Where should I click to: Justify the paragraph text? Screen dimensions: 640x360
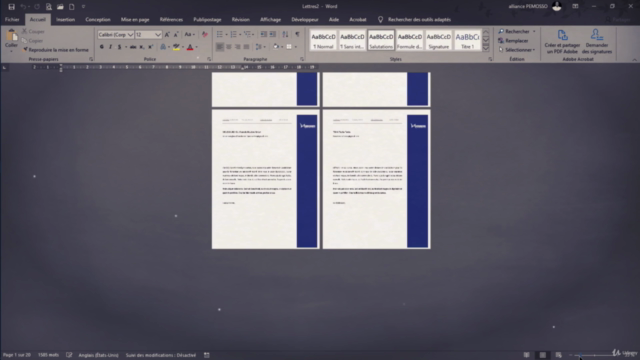[247, 47]
